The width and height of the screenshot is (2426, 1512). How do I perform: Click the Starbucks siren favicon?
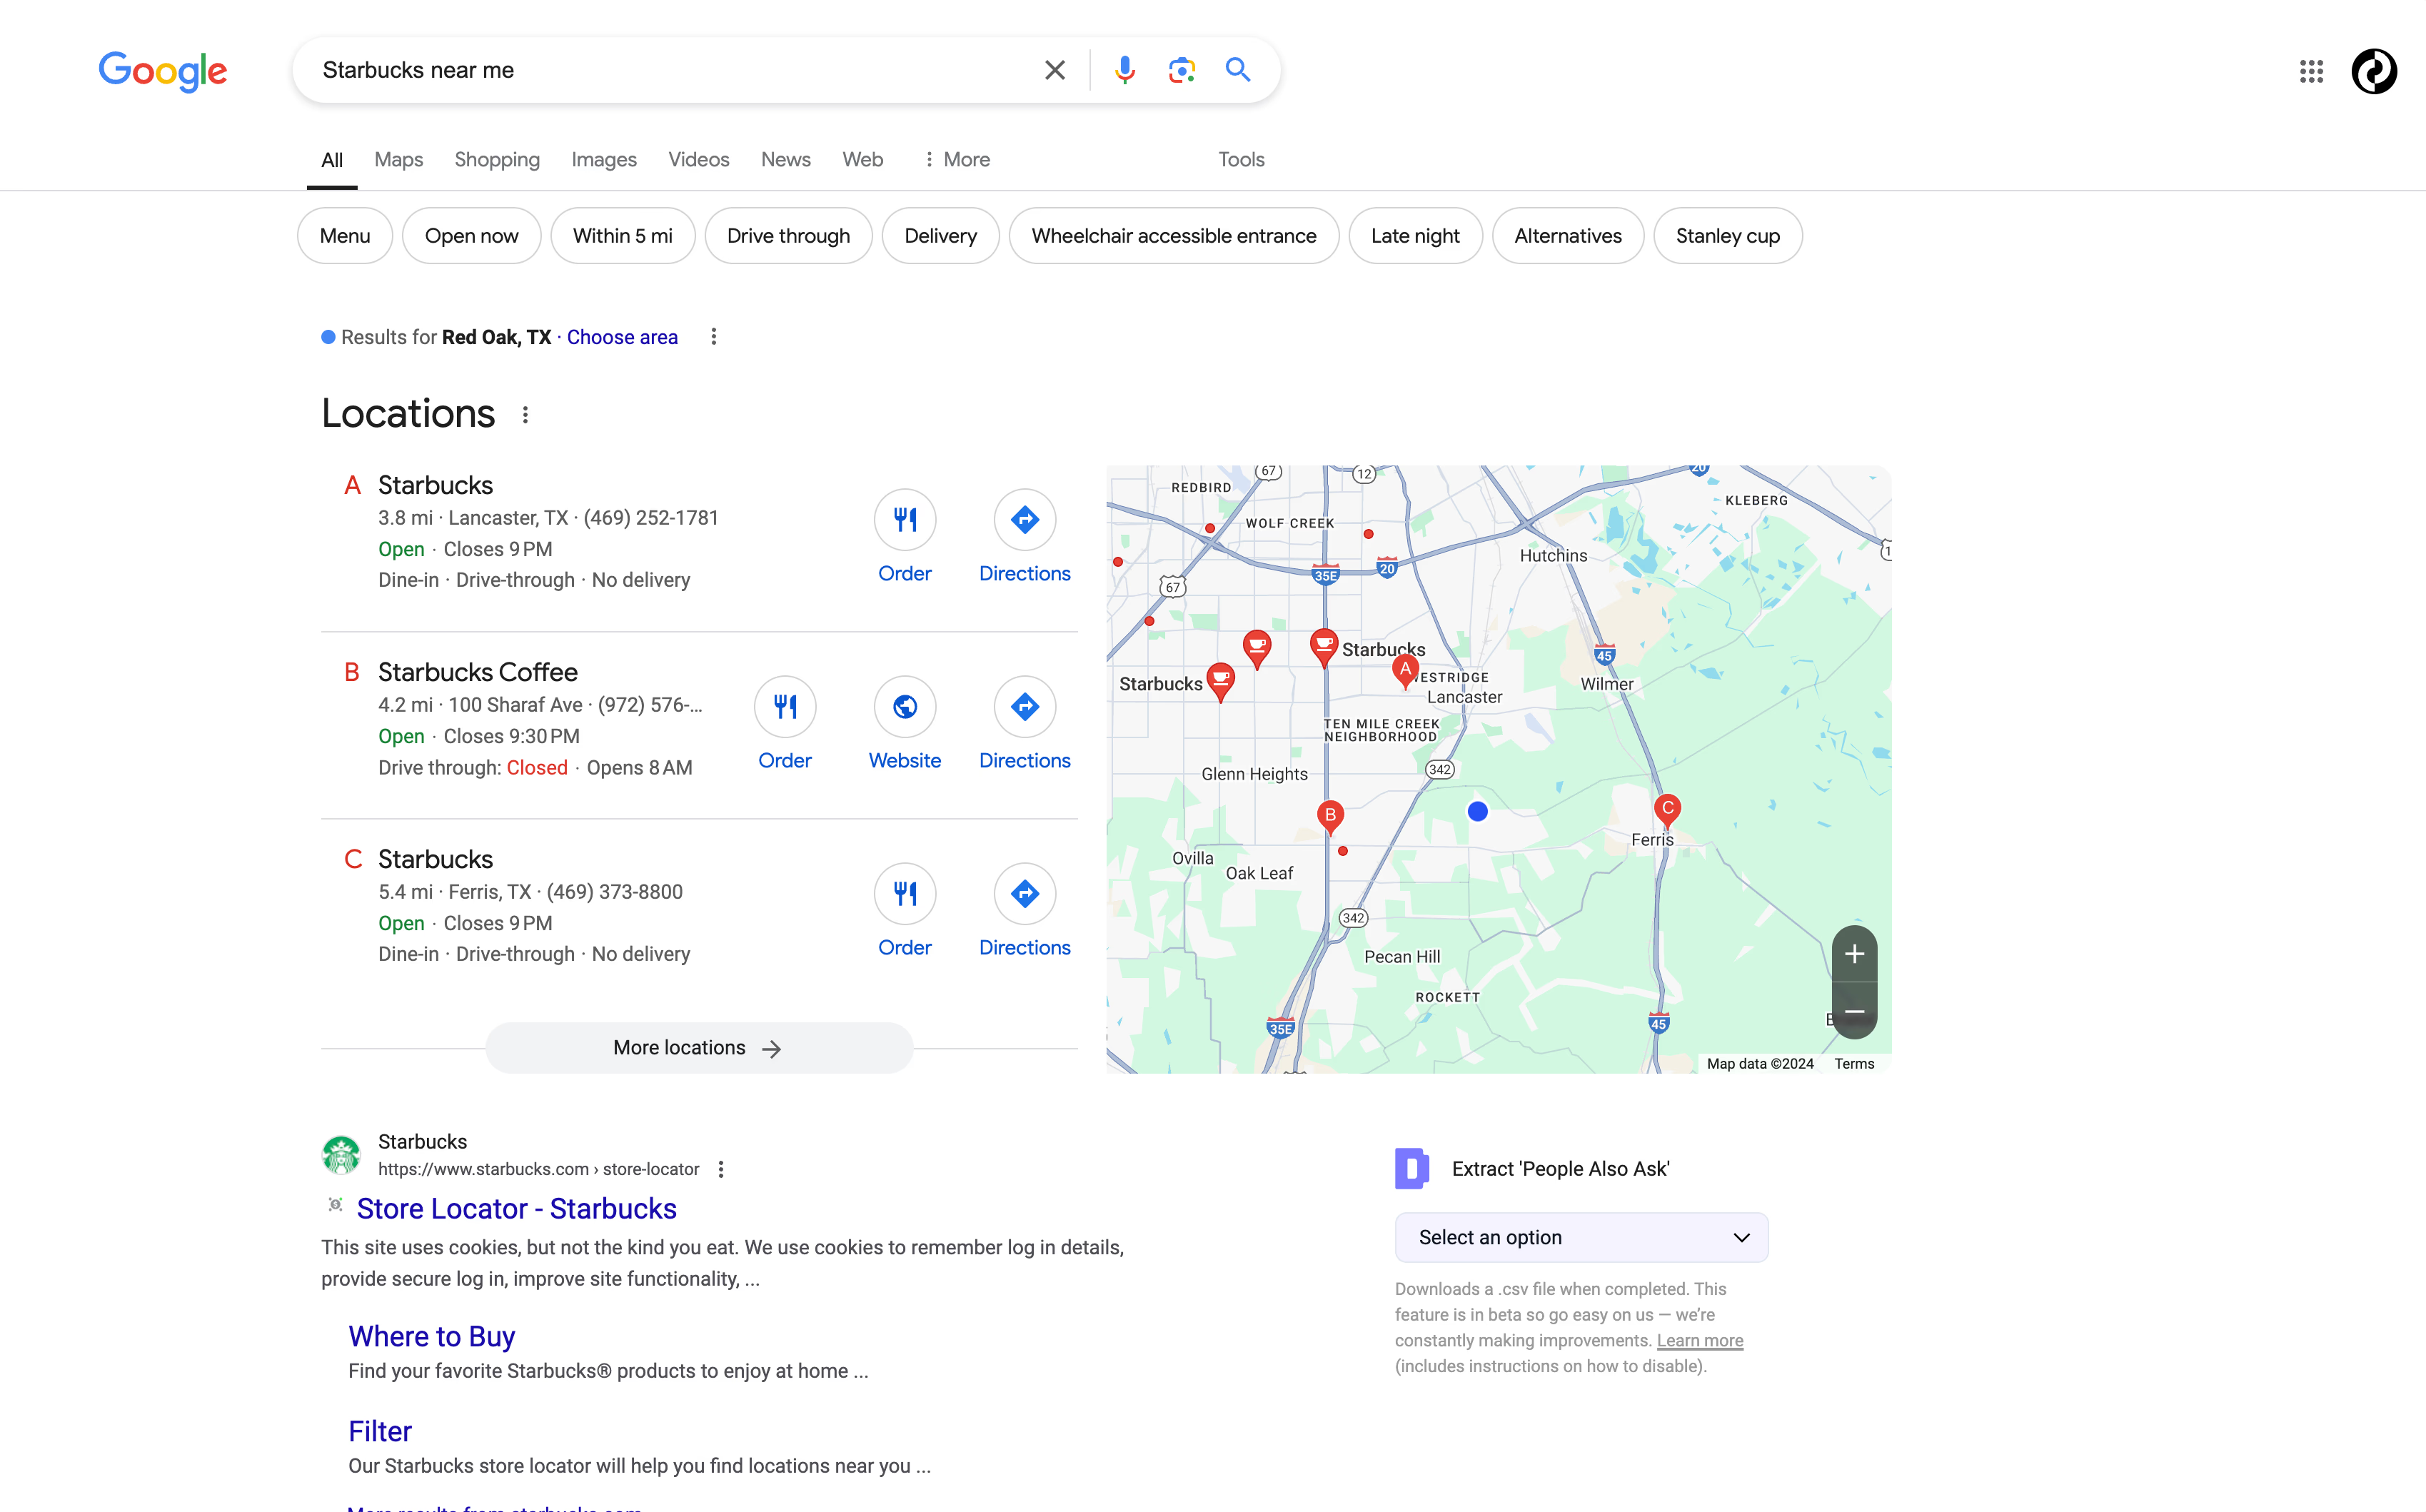(341, 1155)
